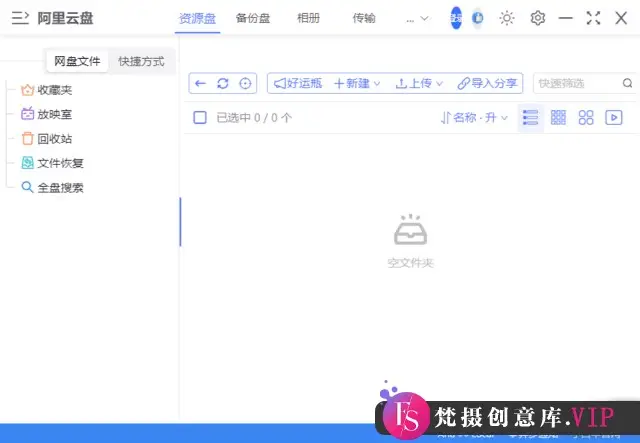Open 文件恢复 in sidebar
This screenshot has height=443, width=640.
(52, 163)
